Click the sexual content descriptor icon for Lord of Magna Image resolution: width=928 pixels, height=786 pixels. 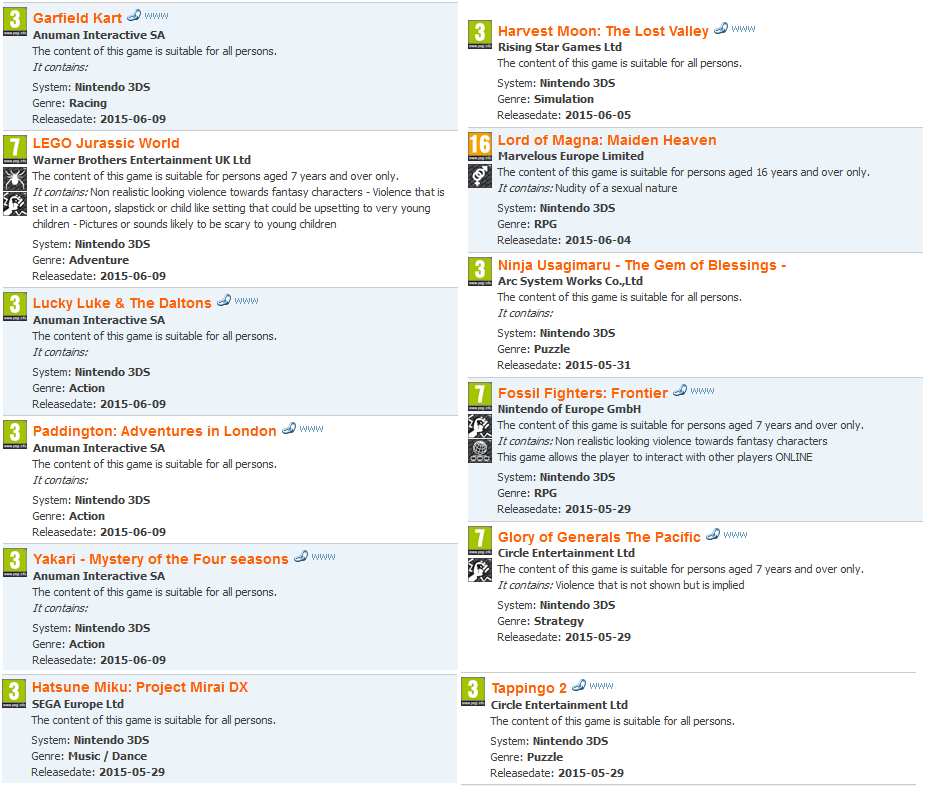[480, 176]
